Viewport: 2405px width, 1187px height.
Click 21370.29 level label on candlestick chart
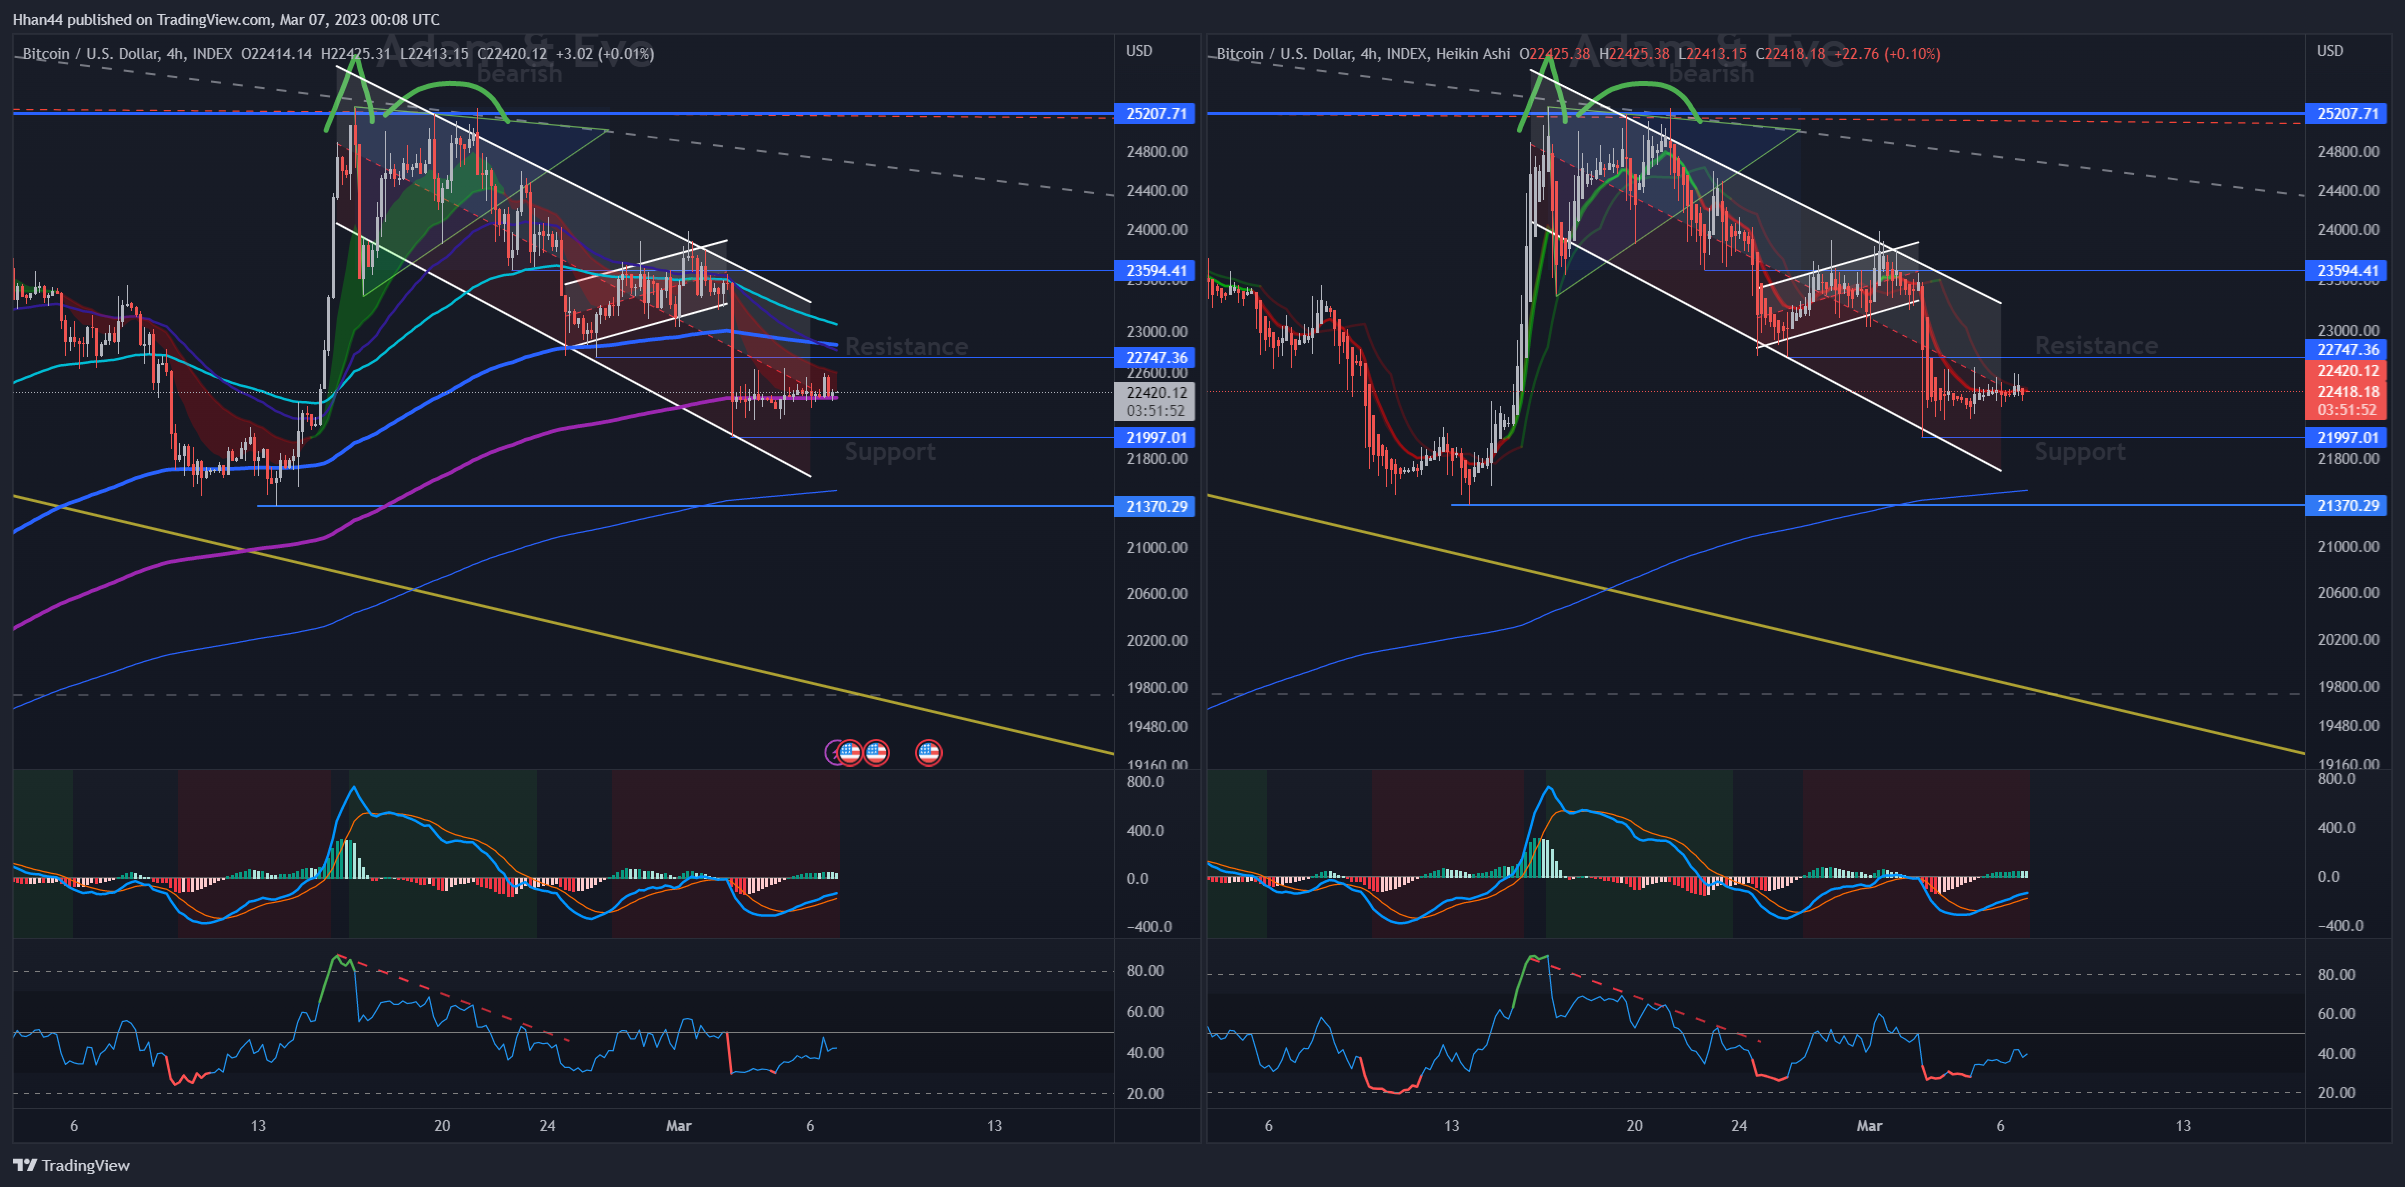tap(1156, 506)
